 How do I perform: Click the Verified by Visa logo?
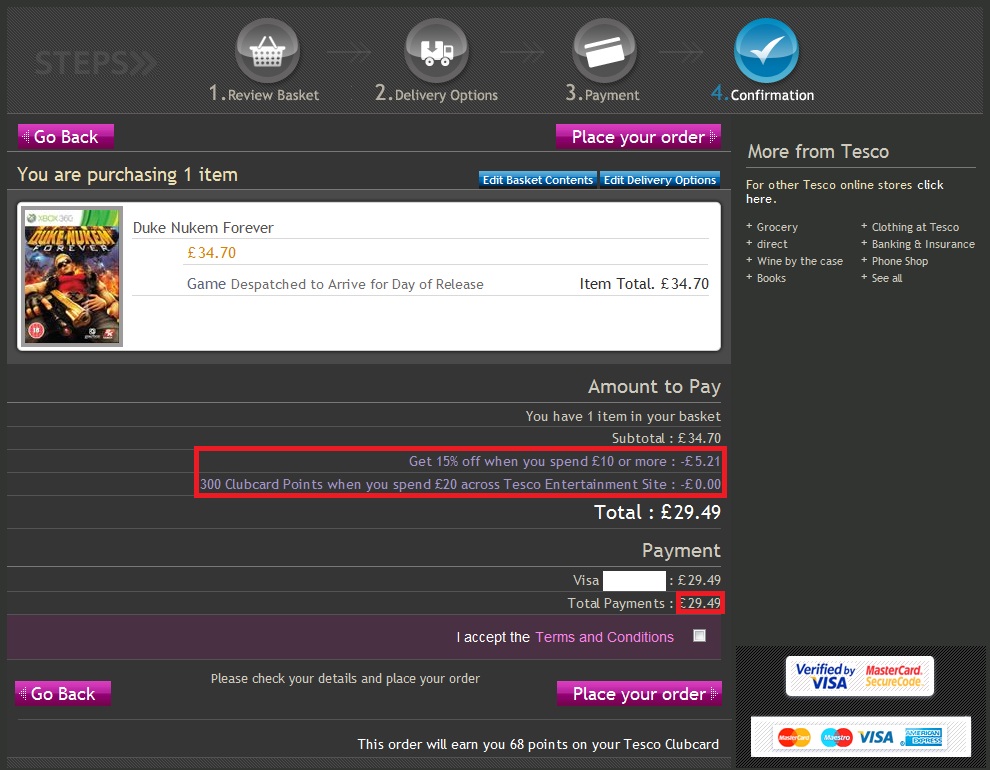point(822,676)
